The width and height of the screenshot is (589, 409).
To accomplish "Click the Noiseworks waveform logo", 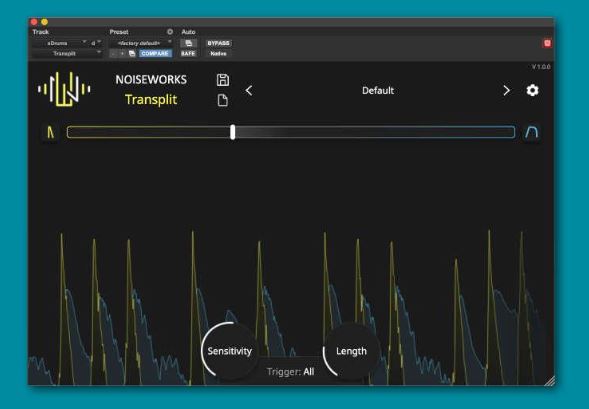I will click(x=64, y=89).
